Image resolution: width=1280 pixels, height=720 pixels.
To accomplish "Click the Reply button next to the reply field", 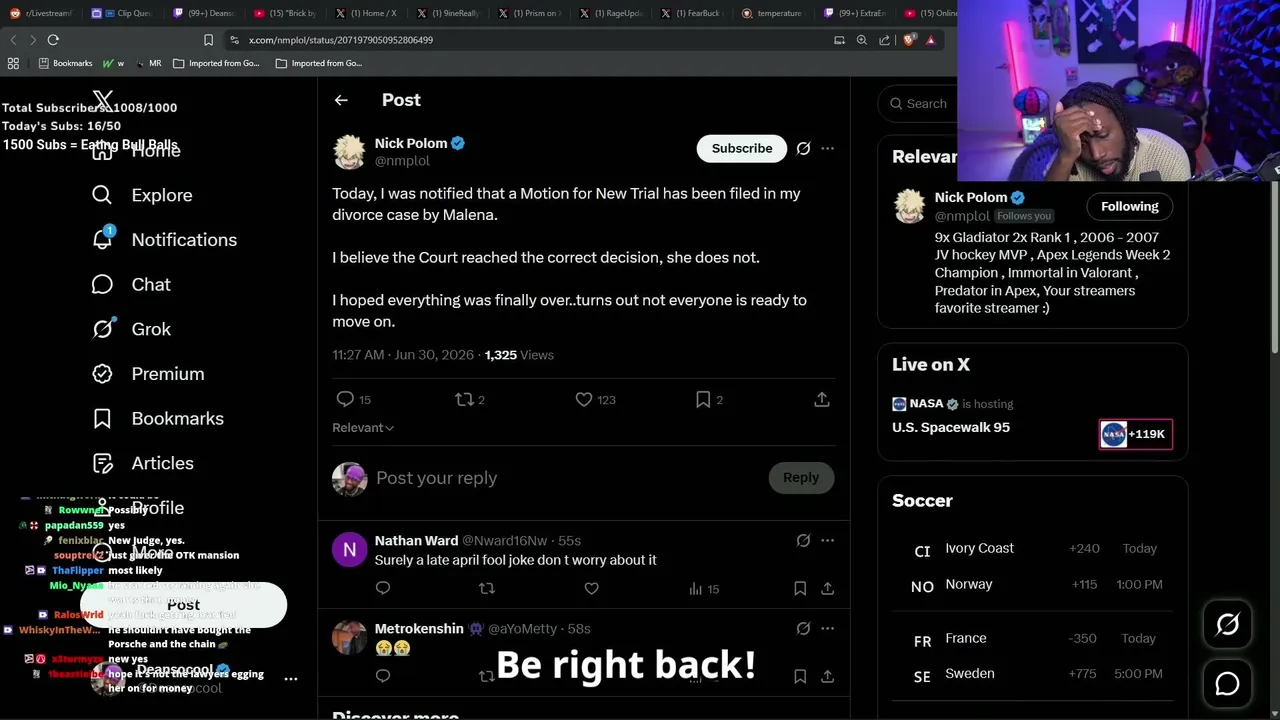I will click(801, 478).
